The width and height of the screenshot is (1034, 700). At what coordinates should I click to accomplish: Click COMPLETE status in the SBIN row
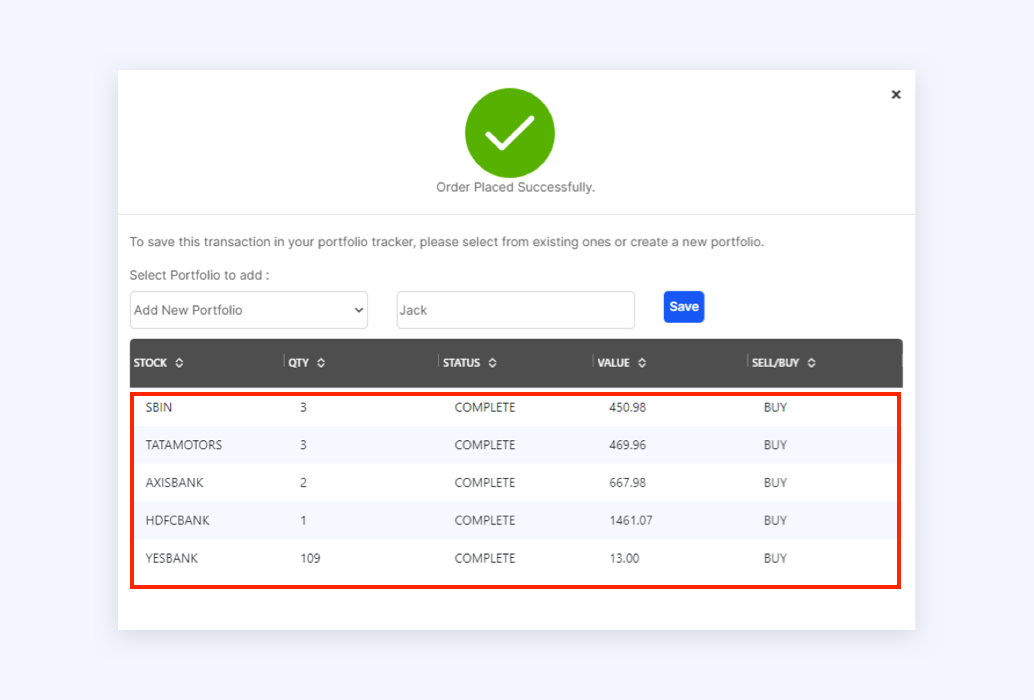point(485,407)
